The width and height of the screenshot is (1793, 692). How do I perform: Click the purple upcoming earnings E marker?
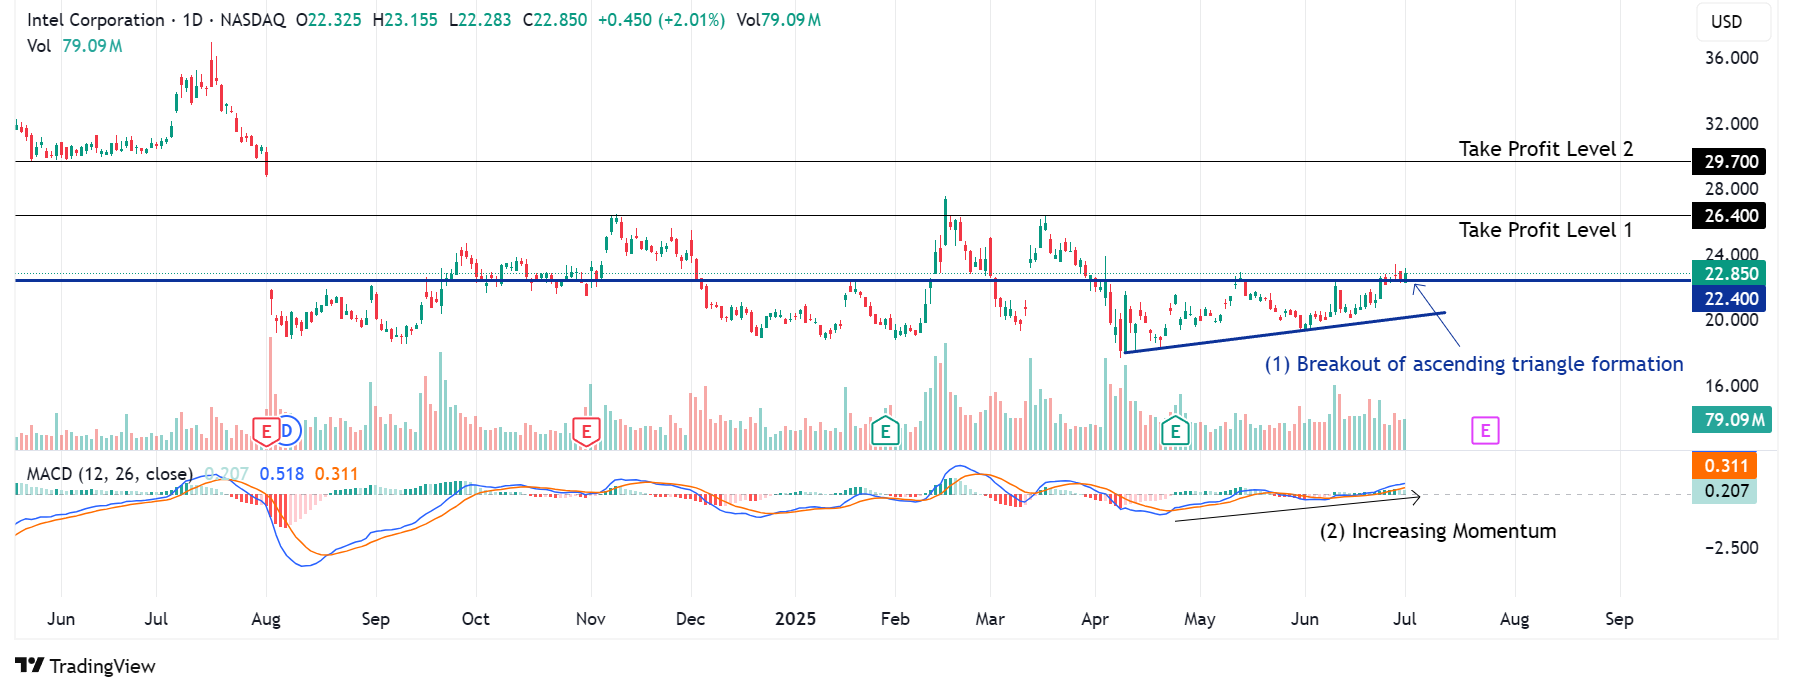pos(1485,431)
